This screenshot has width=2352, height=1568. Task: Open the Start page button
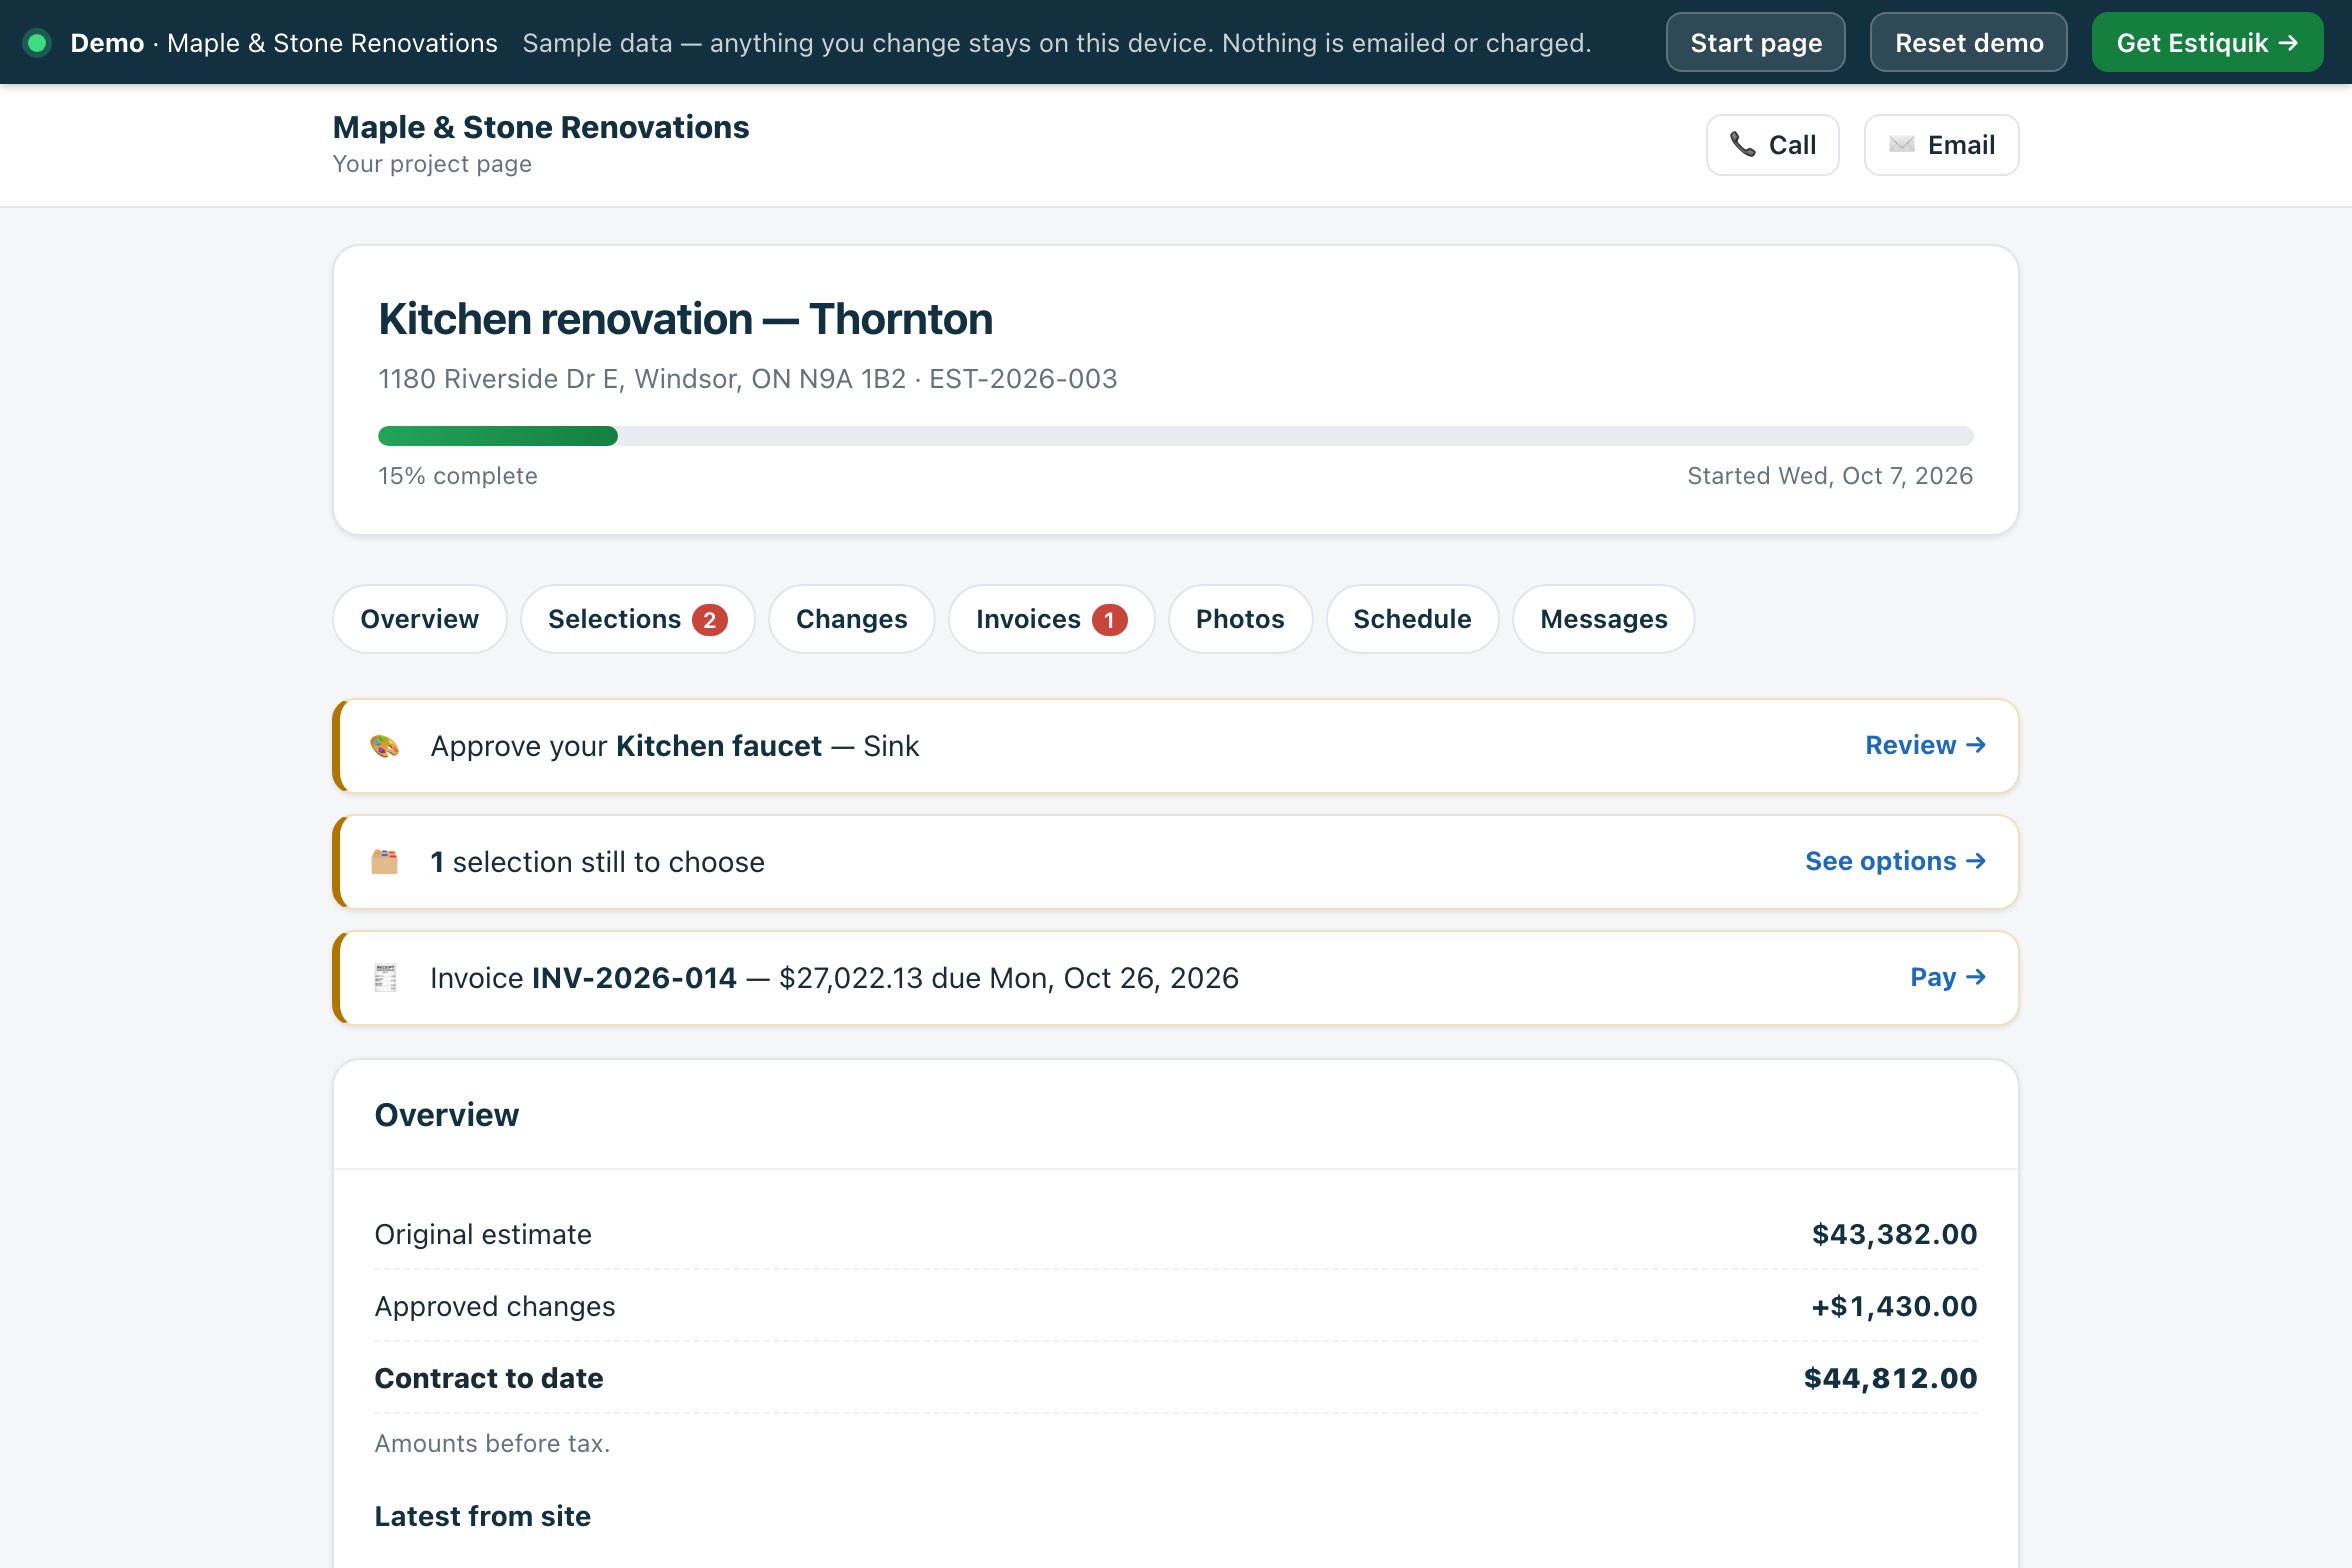(1755, 43)
